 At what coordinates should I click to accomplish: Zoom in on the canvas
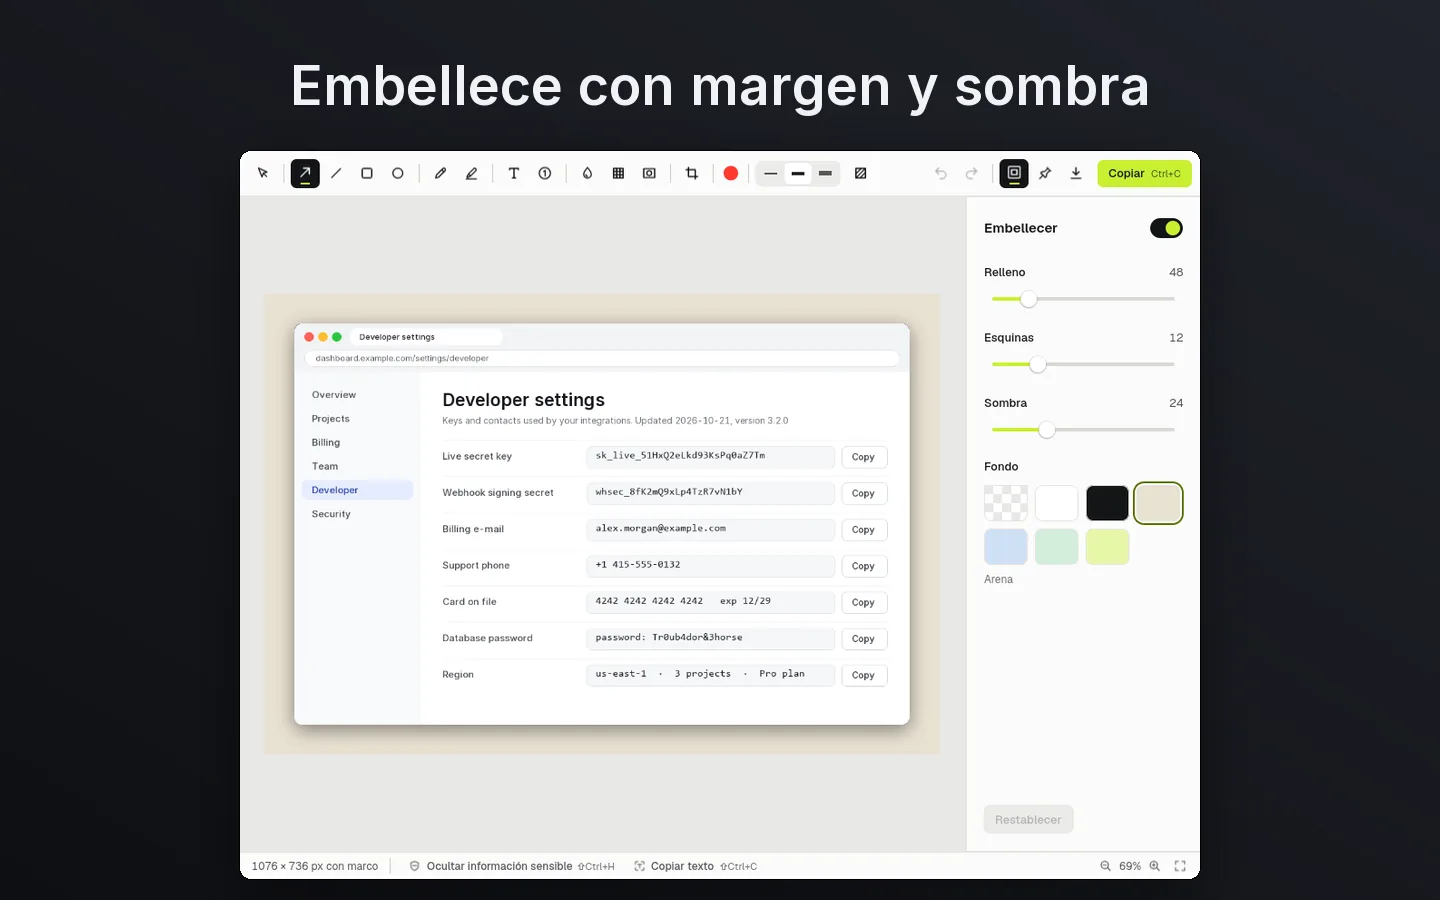(1155, 866)
